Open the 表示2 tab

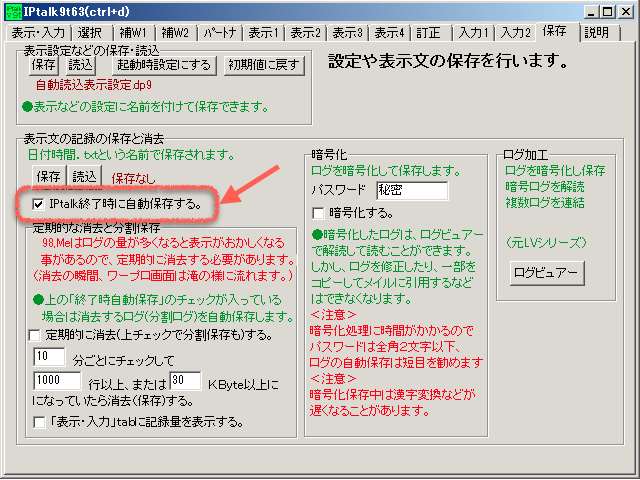pos(305,33)
